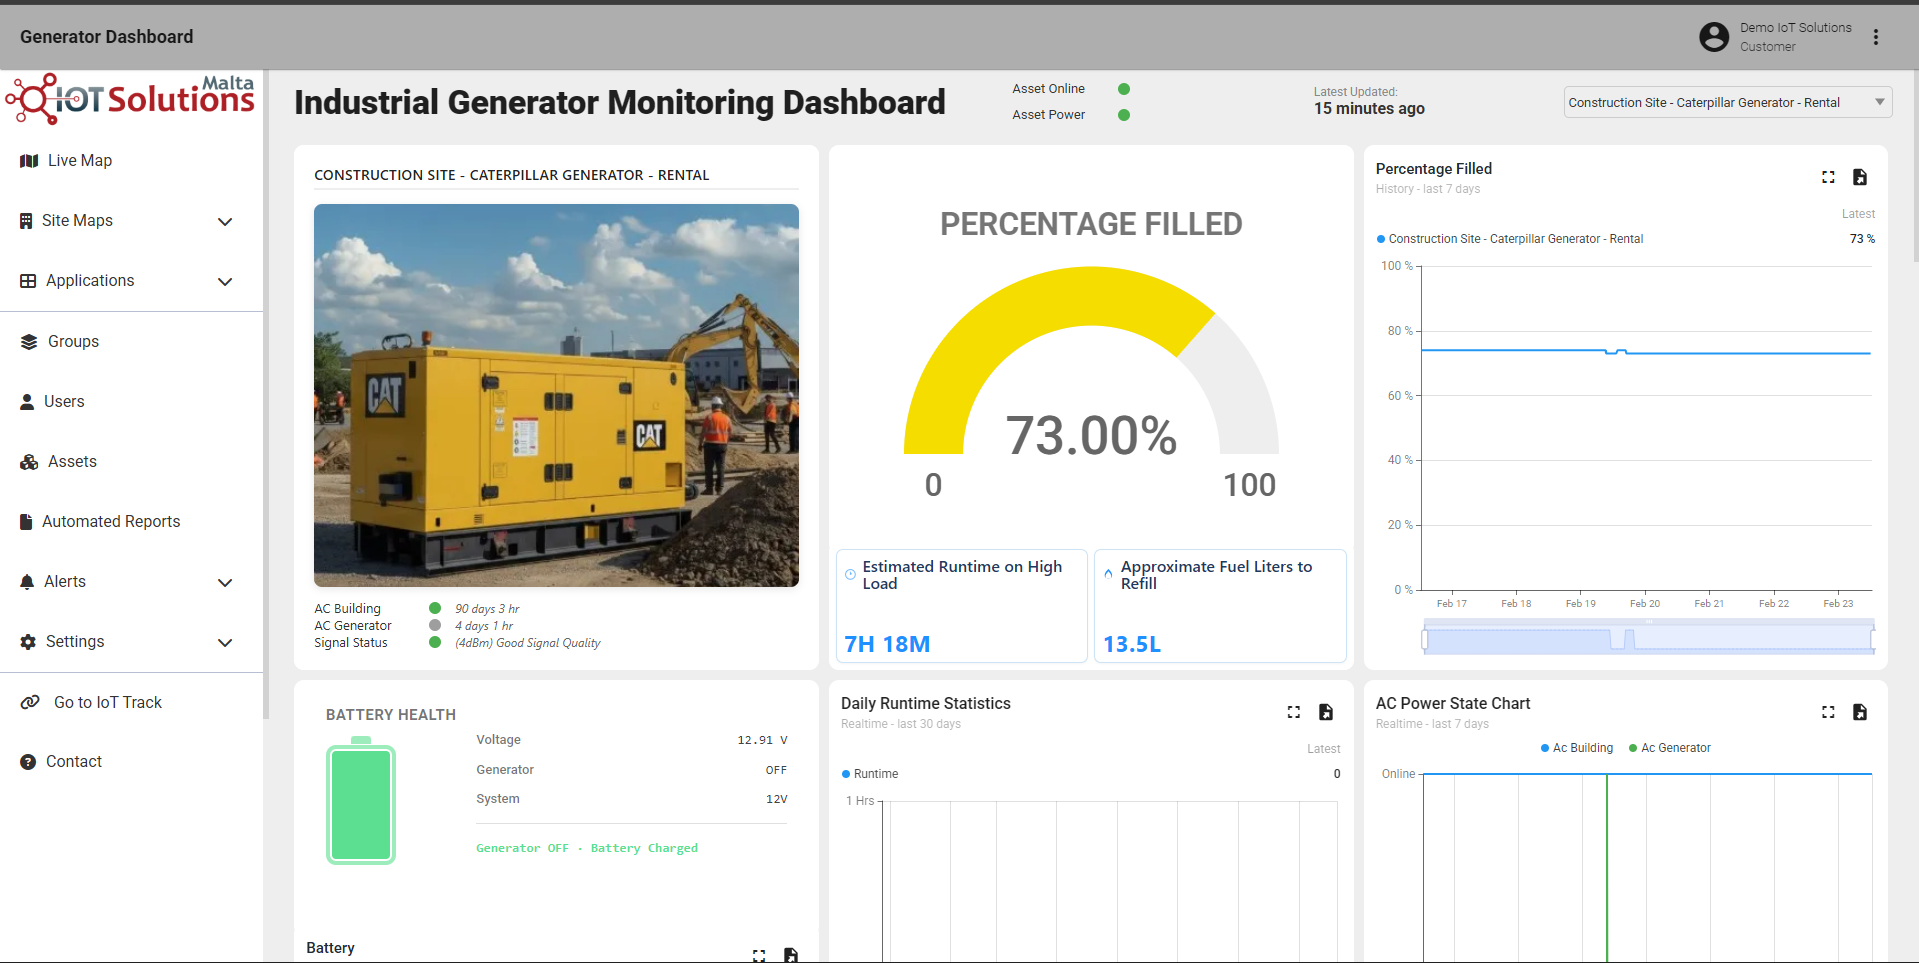Click the Groups layers icon
The height and width of the screenshot is (963, 1919).
29,342
